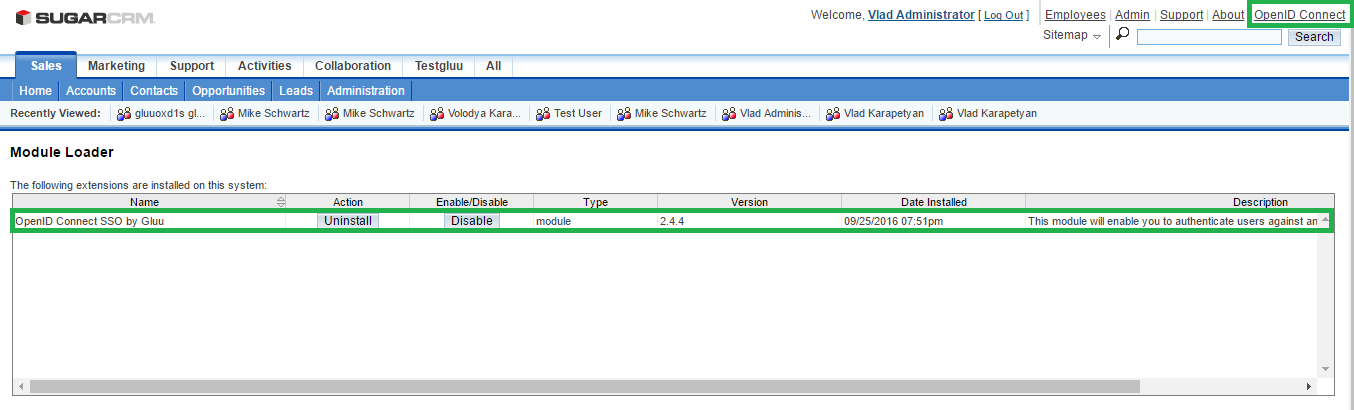
Task: Click the Date Installed column header
Action: (x=933, y=202)
